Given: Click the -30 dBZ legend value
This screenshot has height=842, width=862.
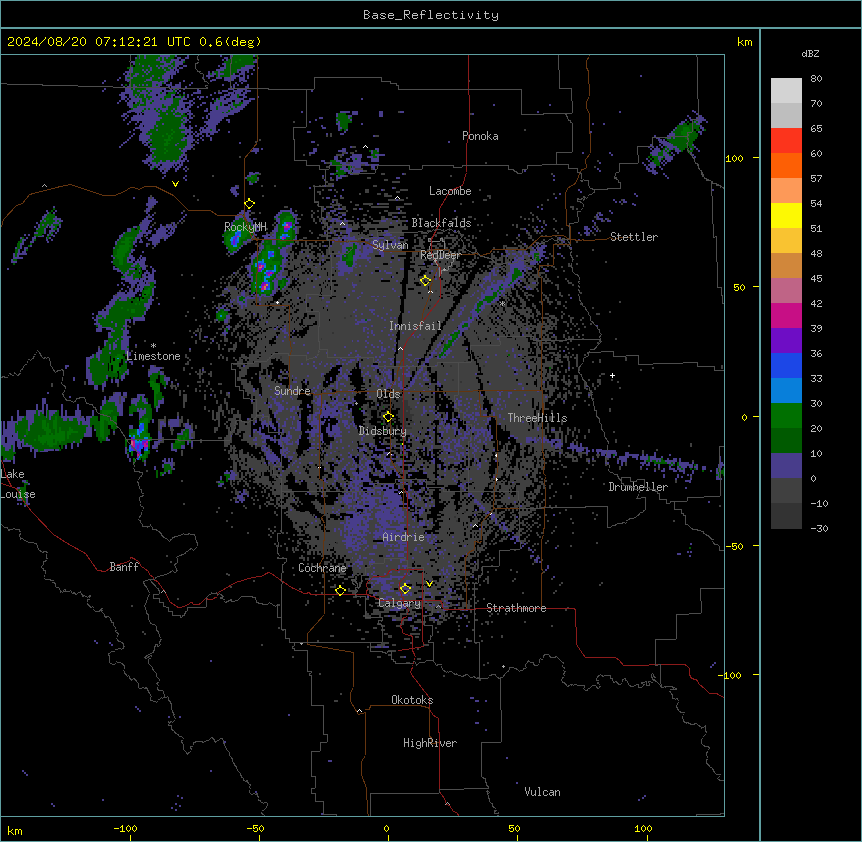Looking at the screenshot, I should tap(819, 528).
